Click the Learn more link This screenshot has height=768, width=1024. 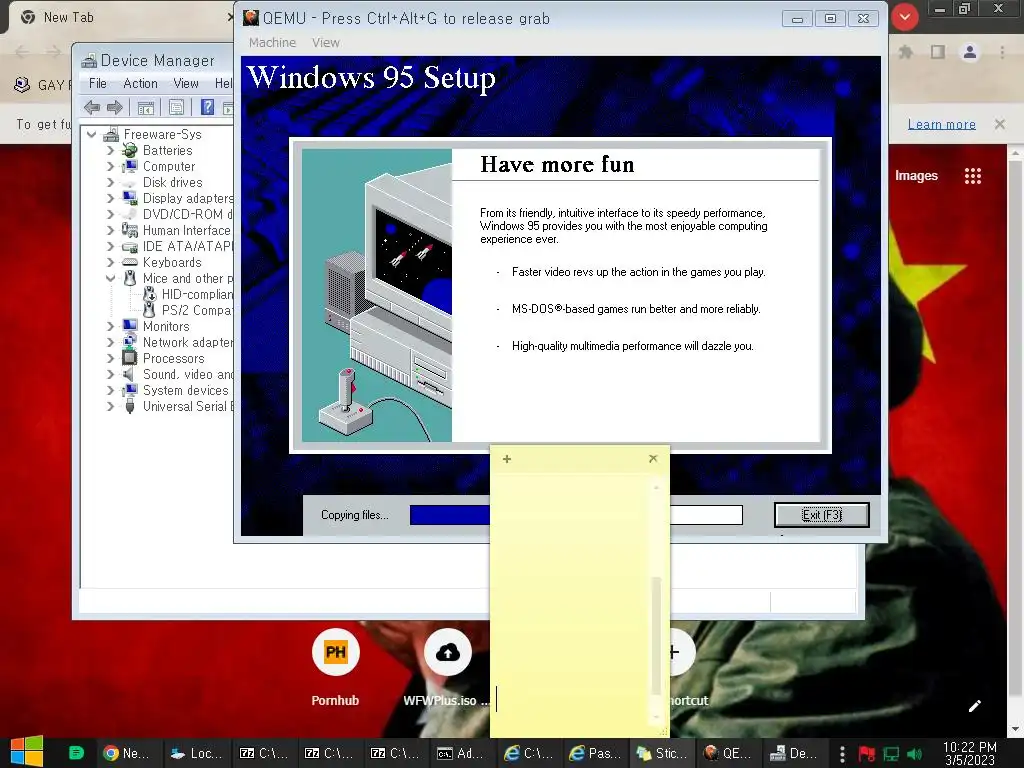pos(941,124)
